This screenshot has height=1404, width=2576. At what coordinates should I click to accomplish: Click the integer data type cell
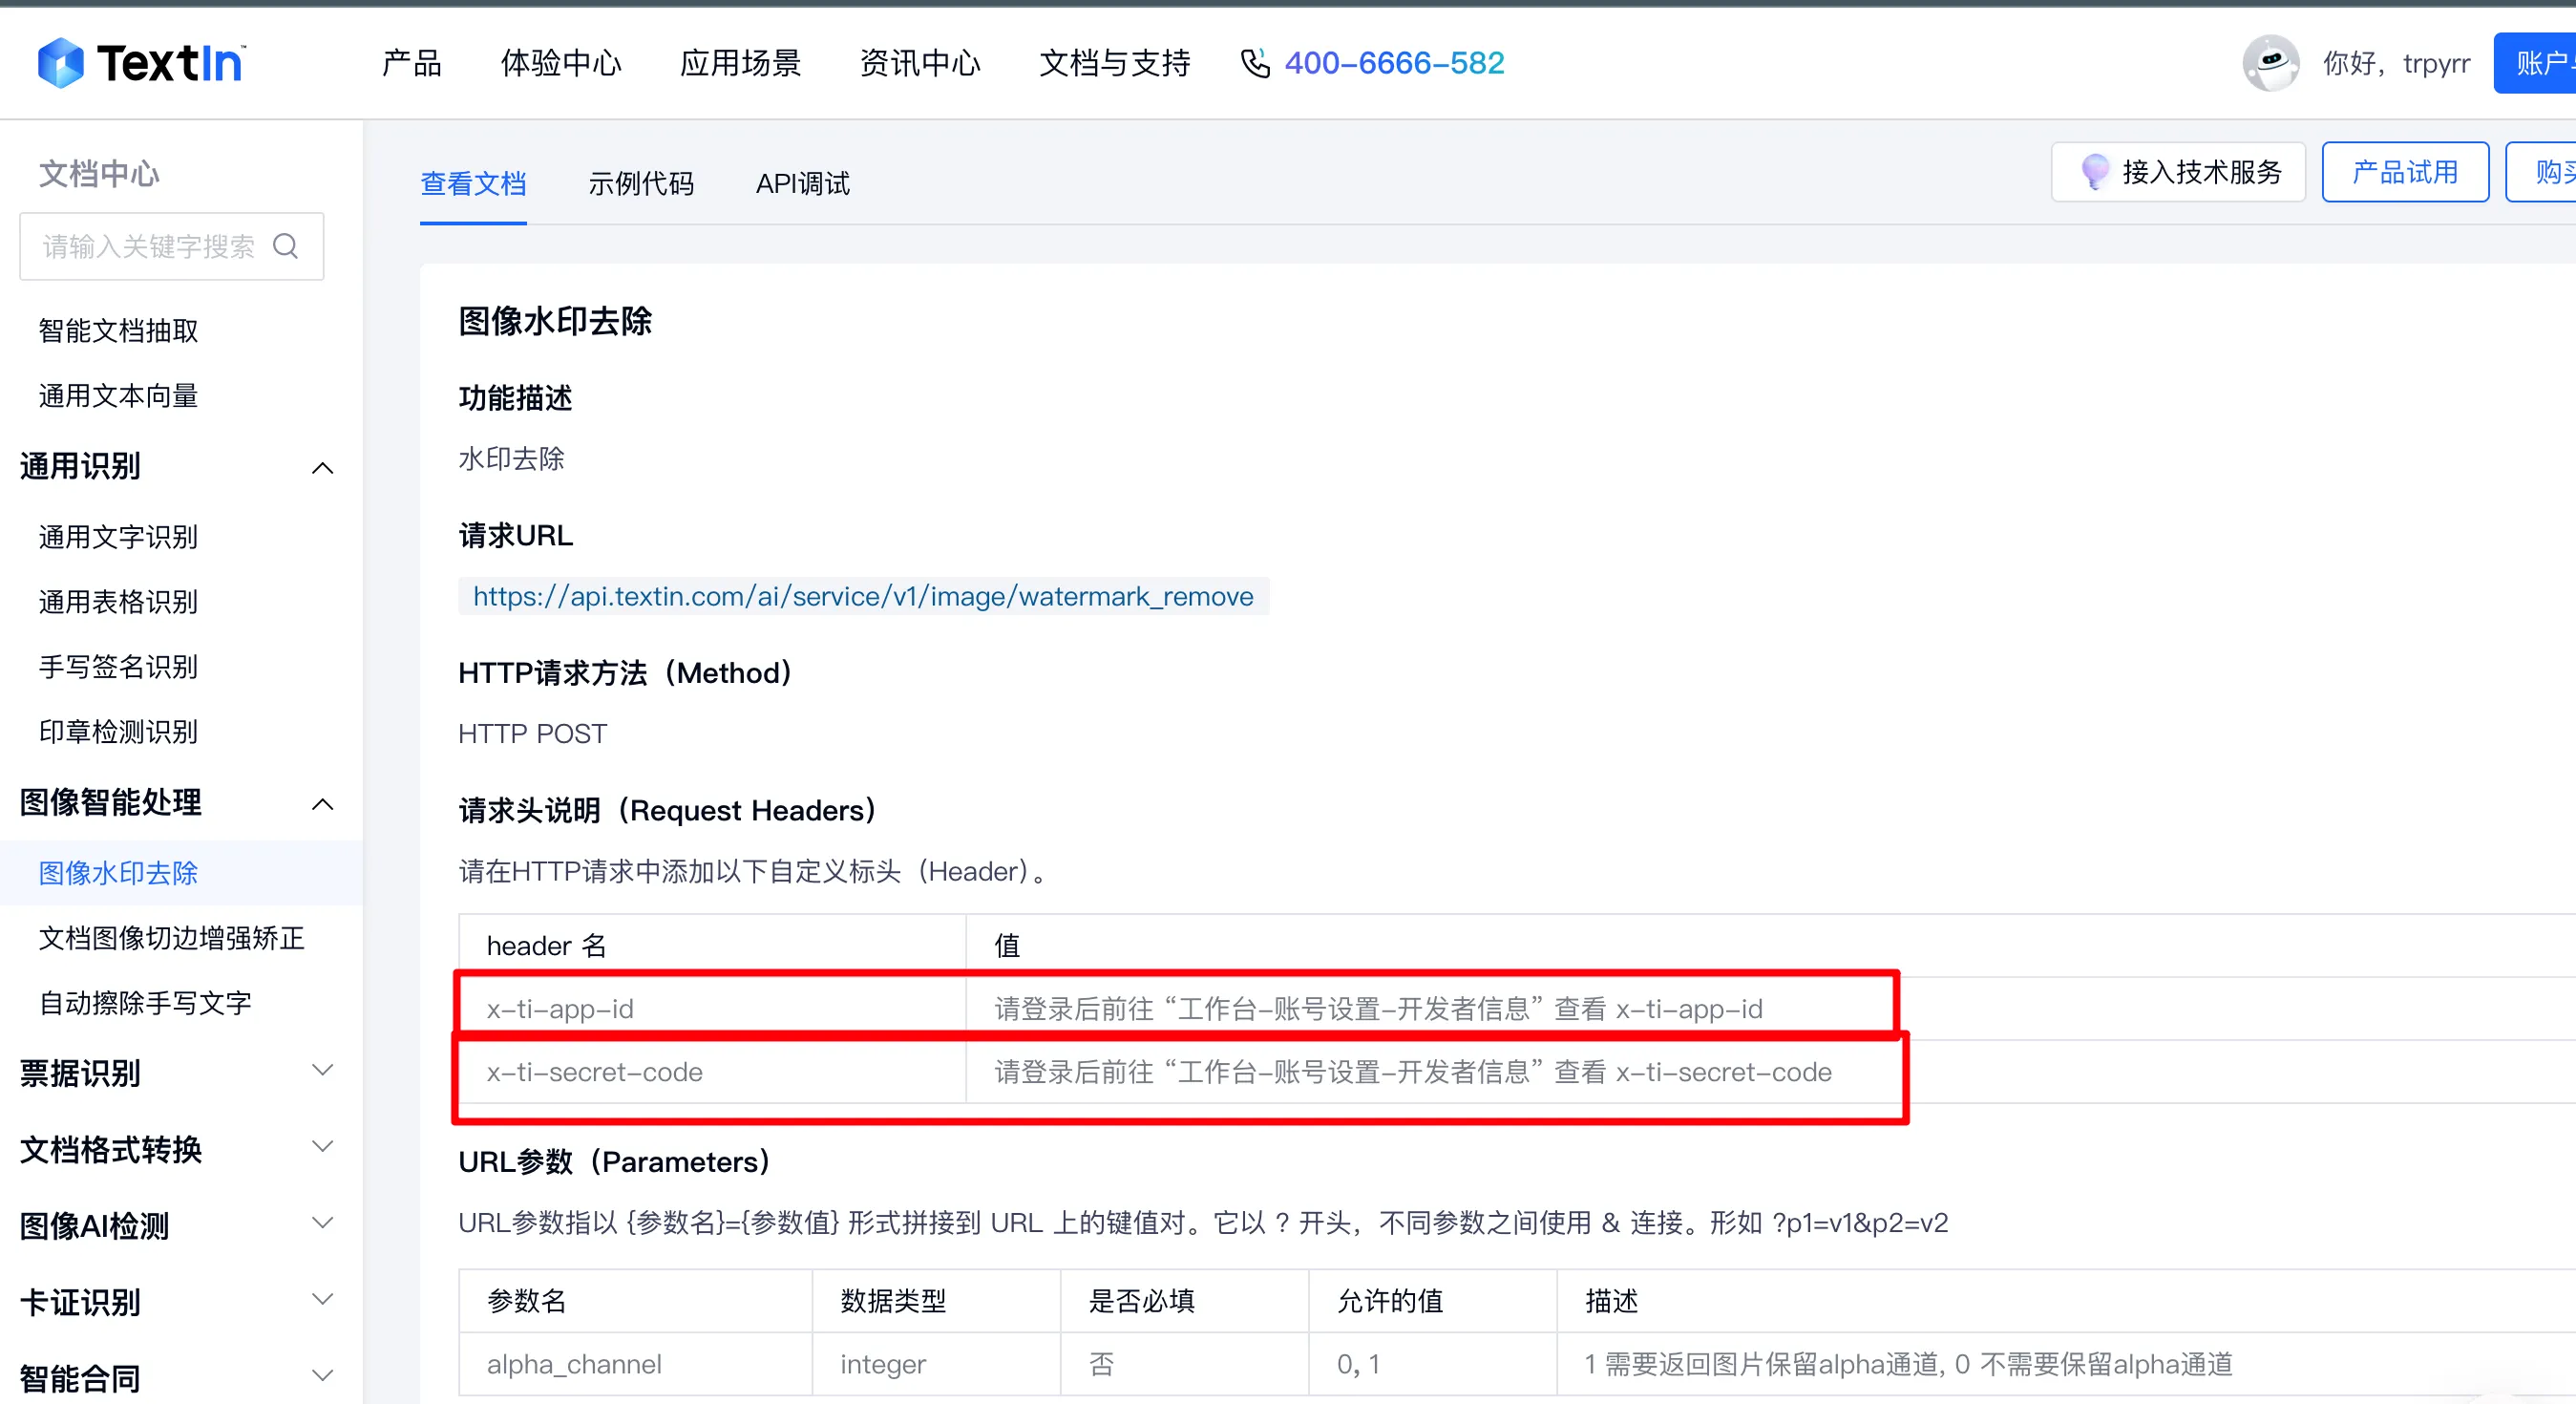[936, 1364]
